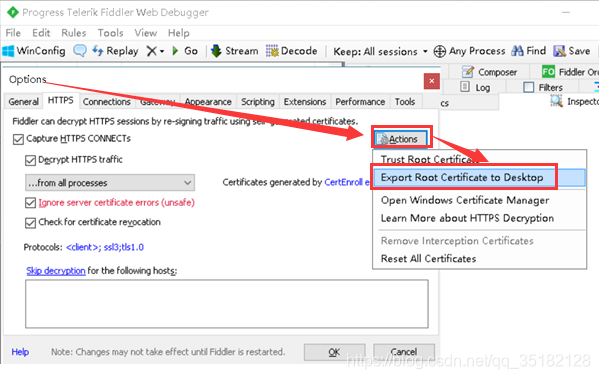This screenshot has height=379, width=600.
Task: Open the Remove X dropdown arrow
Action: (162, 51)
